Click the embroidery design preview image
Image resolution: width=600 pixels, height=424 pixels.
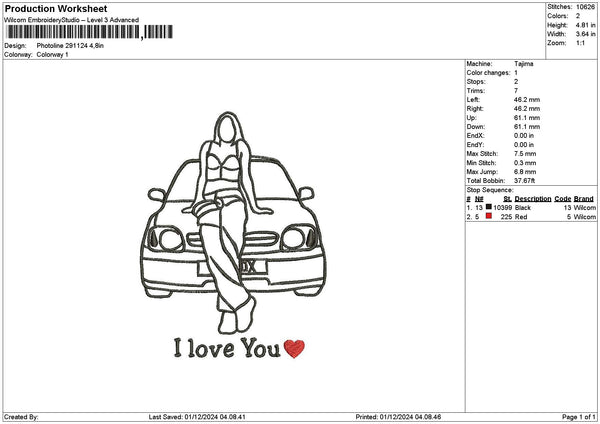click(x=233, y=235)
